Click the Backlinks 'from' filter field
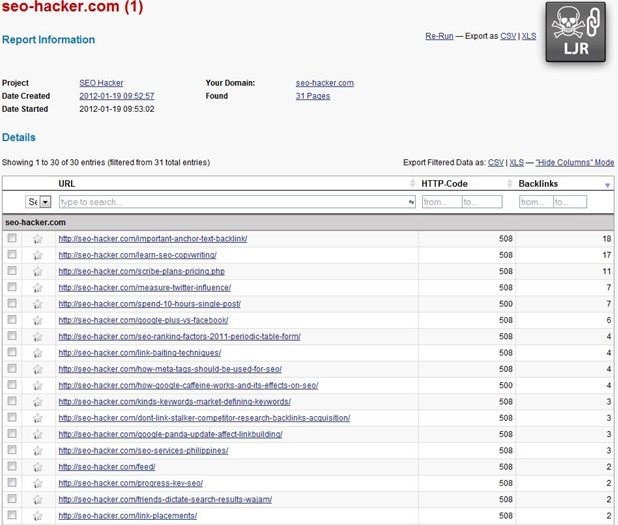 point(535,202)
